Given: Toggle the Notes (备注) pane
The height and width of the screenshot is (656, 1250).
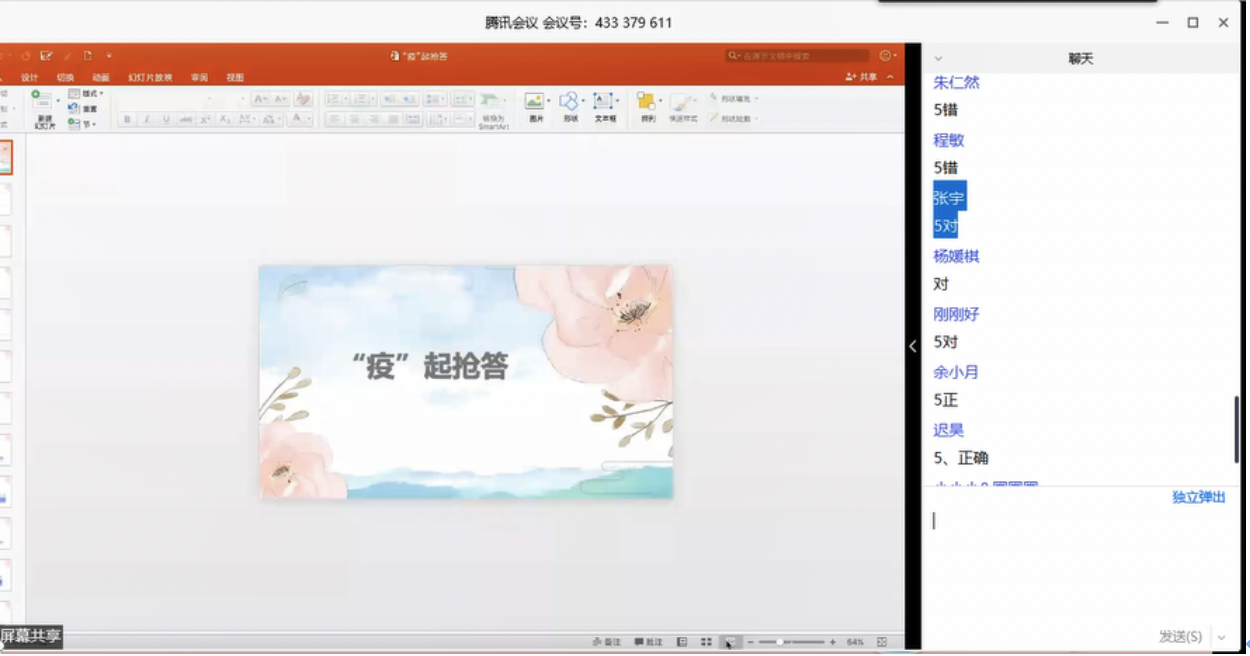Looking at the screenshot, I should point(607,642).
